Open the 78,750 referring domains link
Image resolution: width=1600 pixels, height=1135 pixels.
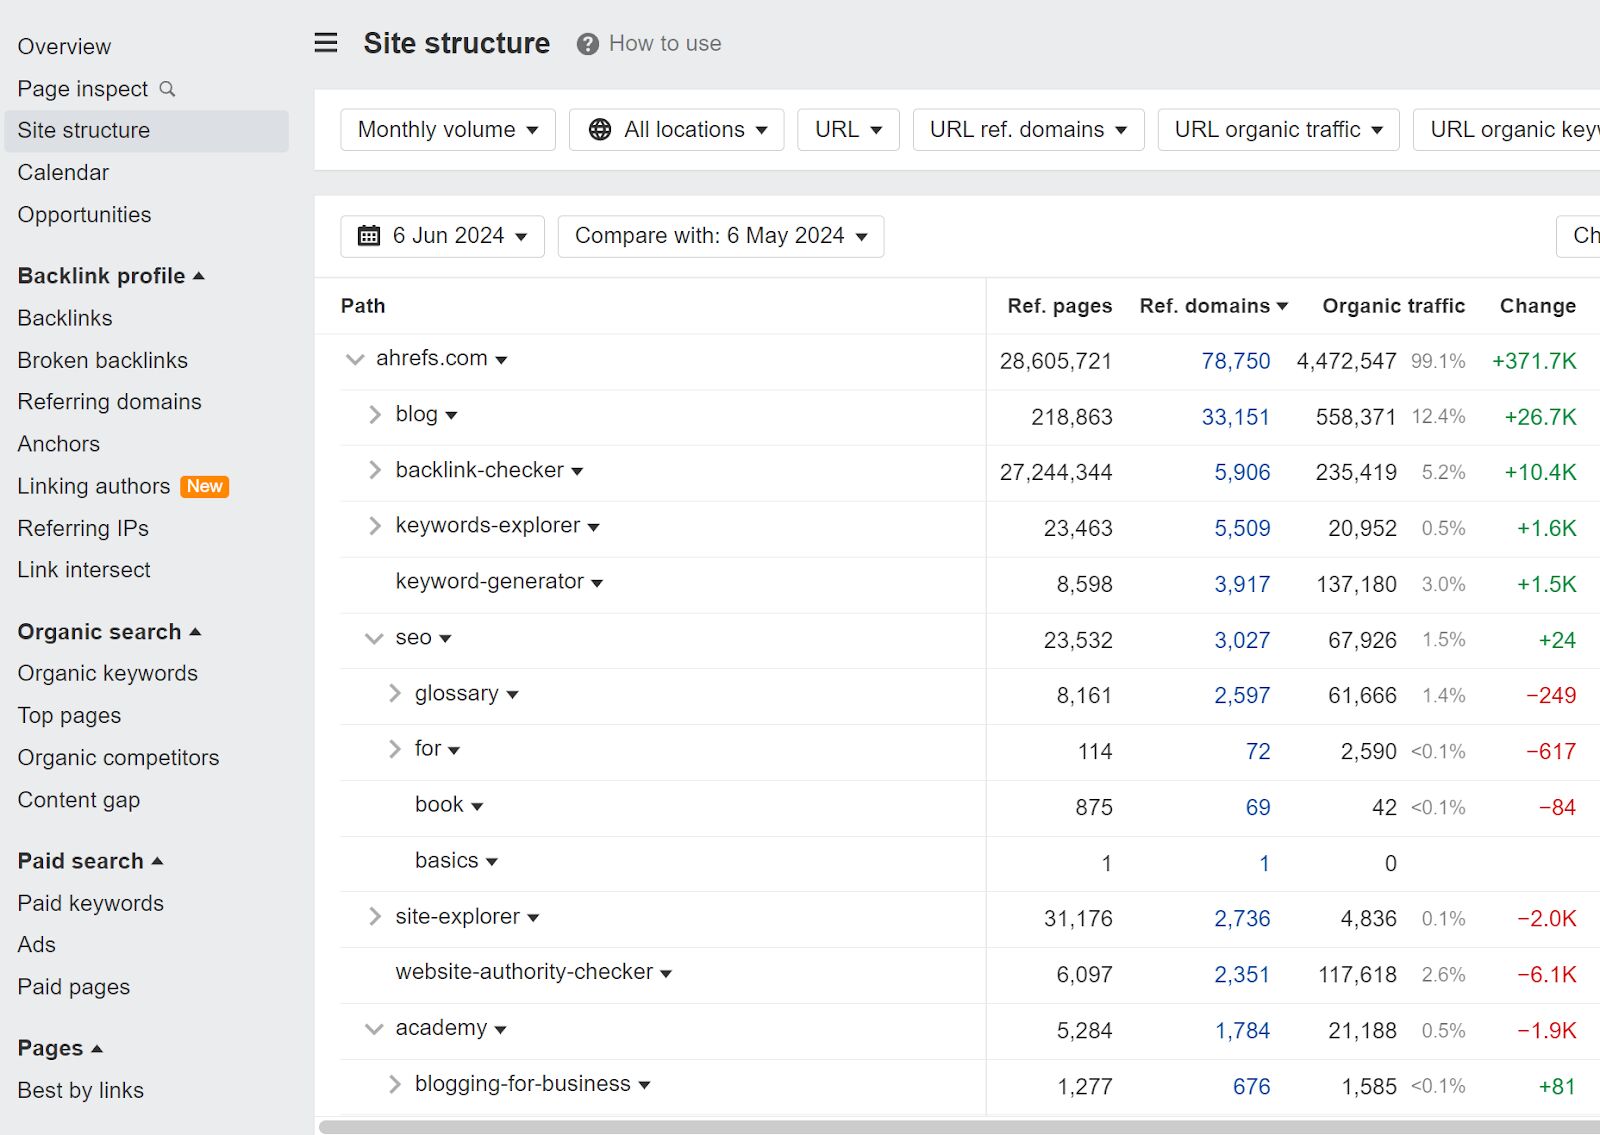pyautogui.click(x=1238, y=361)
